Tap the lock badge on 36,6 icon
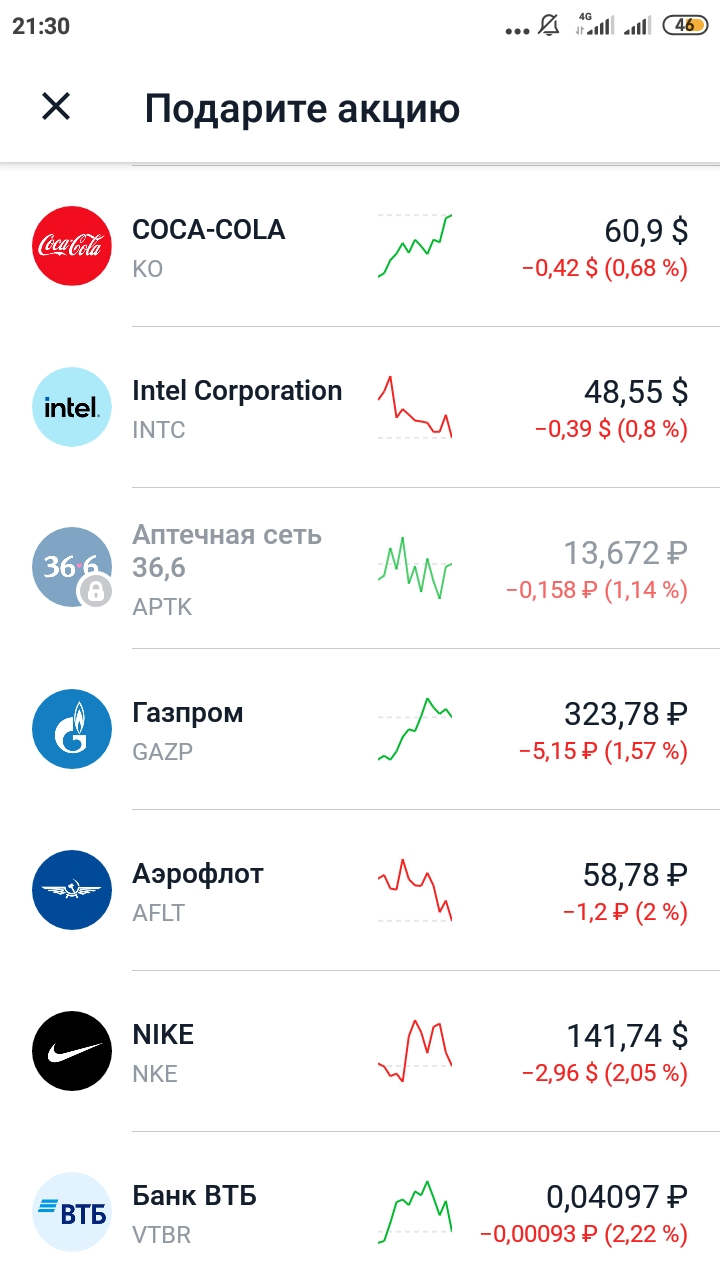Image resolution: width=720 pixels, height=1280 pixels. pyautogui.click(x=94, y=590)
